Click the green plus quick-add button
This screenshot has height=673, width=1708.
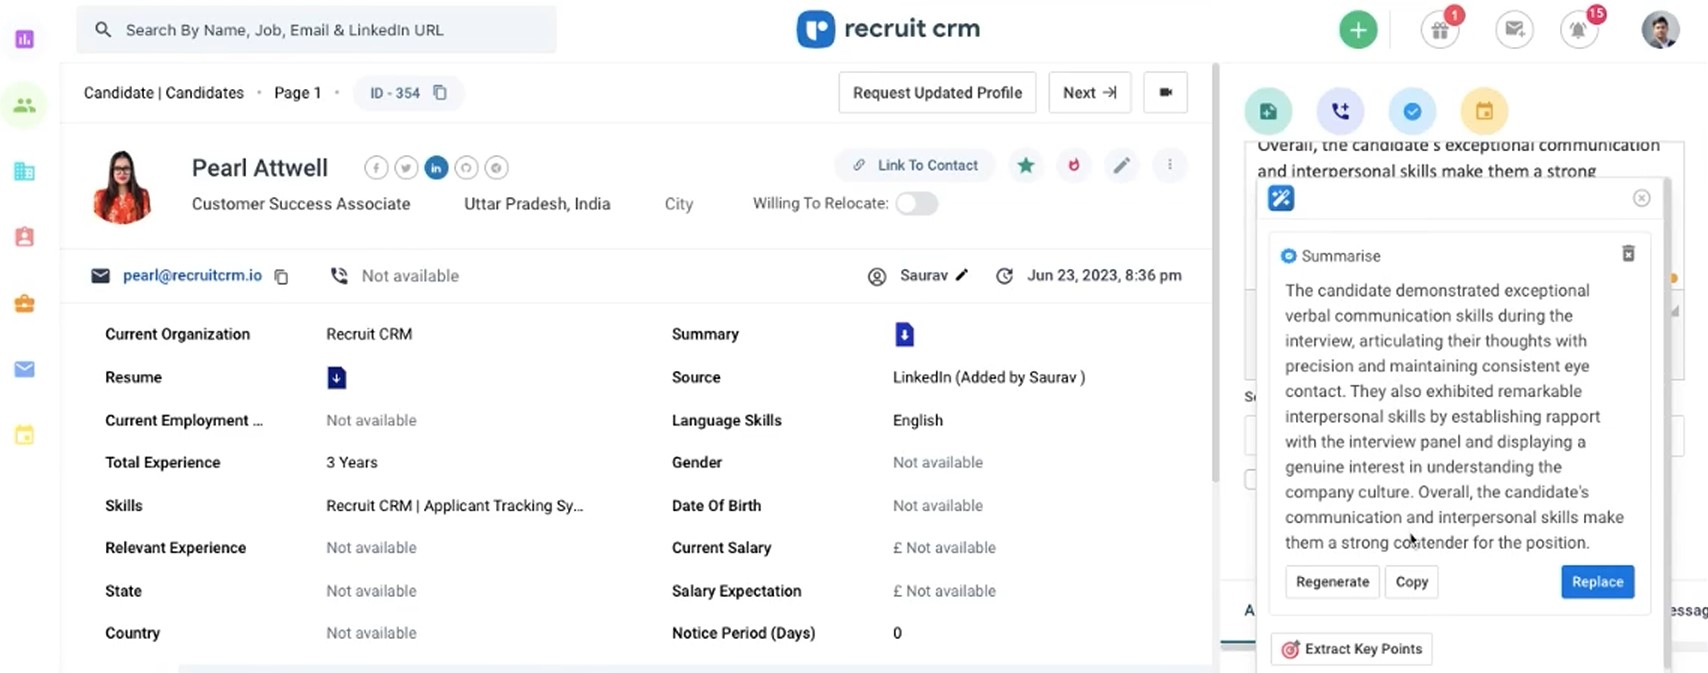tap(1358, 30)
